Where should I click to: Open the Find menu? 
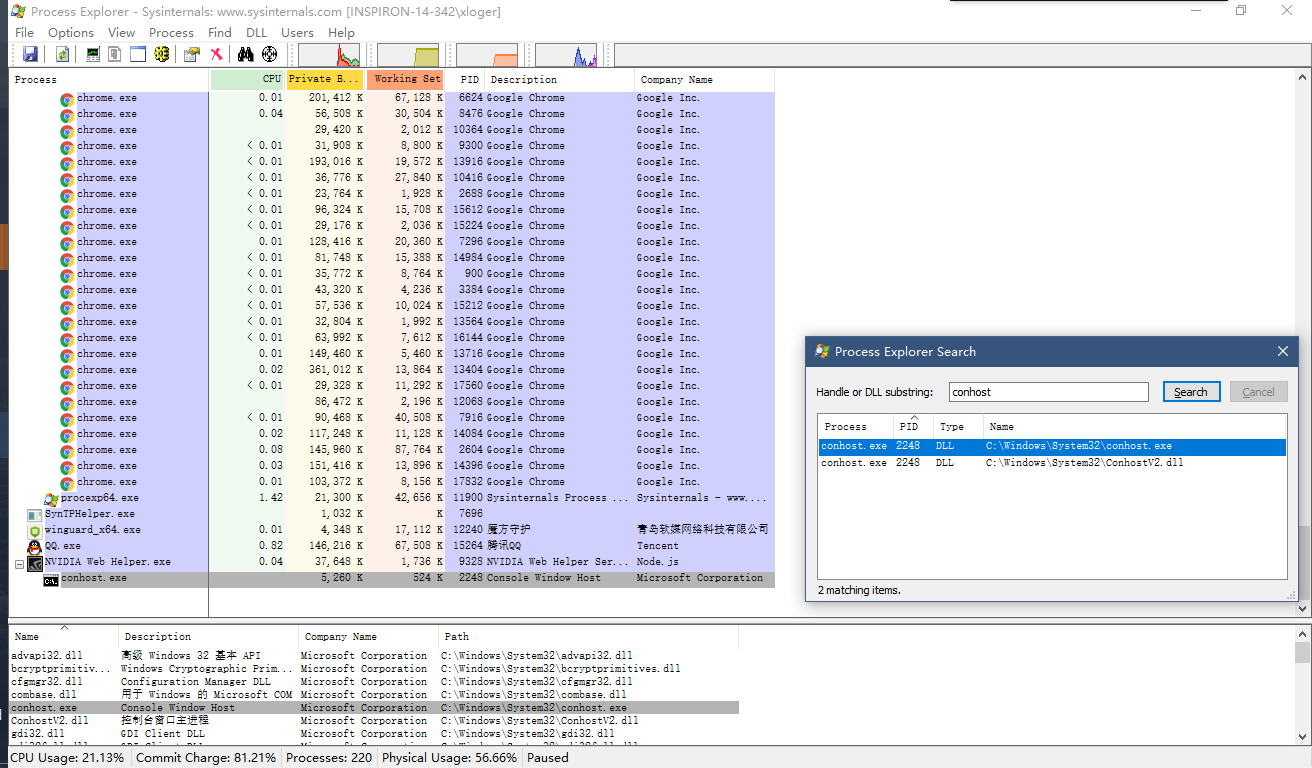coord(220,32)
